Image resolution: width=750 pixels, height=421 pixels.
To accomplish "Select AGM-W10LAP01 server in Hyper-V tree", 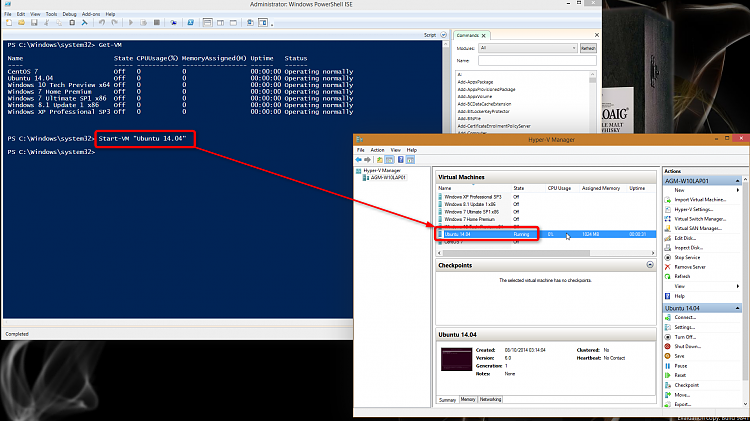I will click(x=388, y=177).
